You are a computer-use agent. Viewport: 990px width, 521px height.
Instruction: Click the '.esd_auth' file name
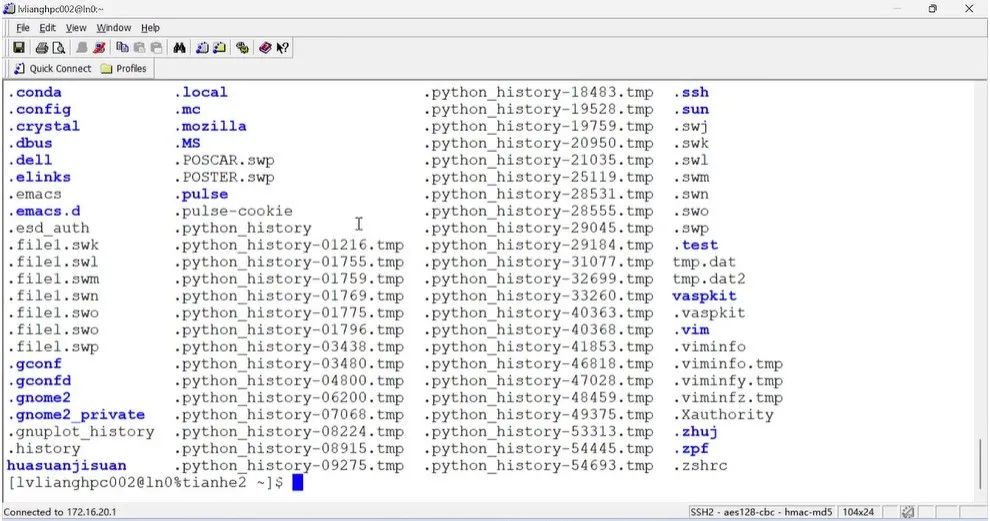tap(49, 229)
